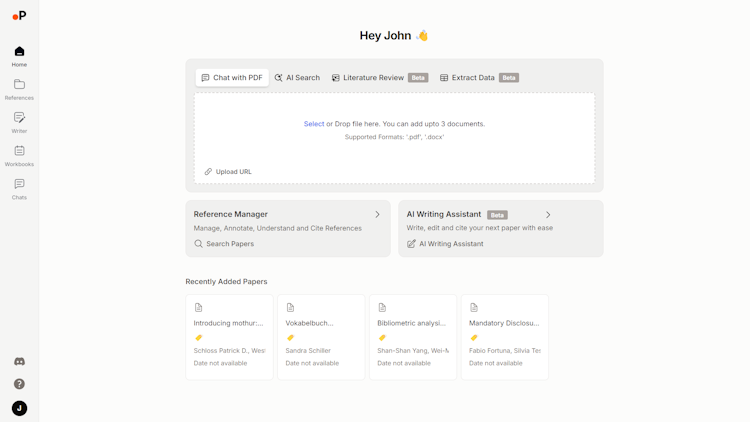Screen dimensions: 750x422
Task: Click the Upload URL button
Action: click(x=228, y=172)
